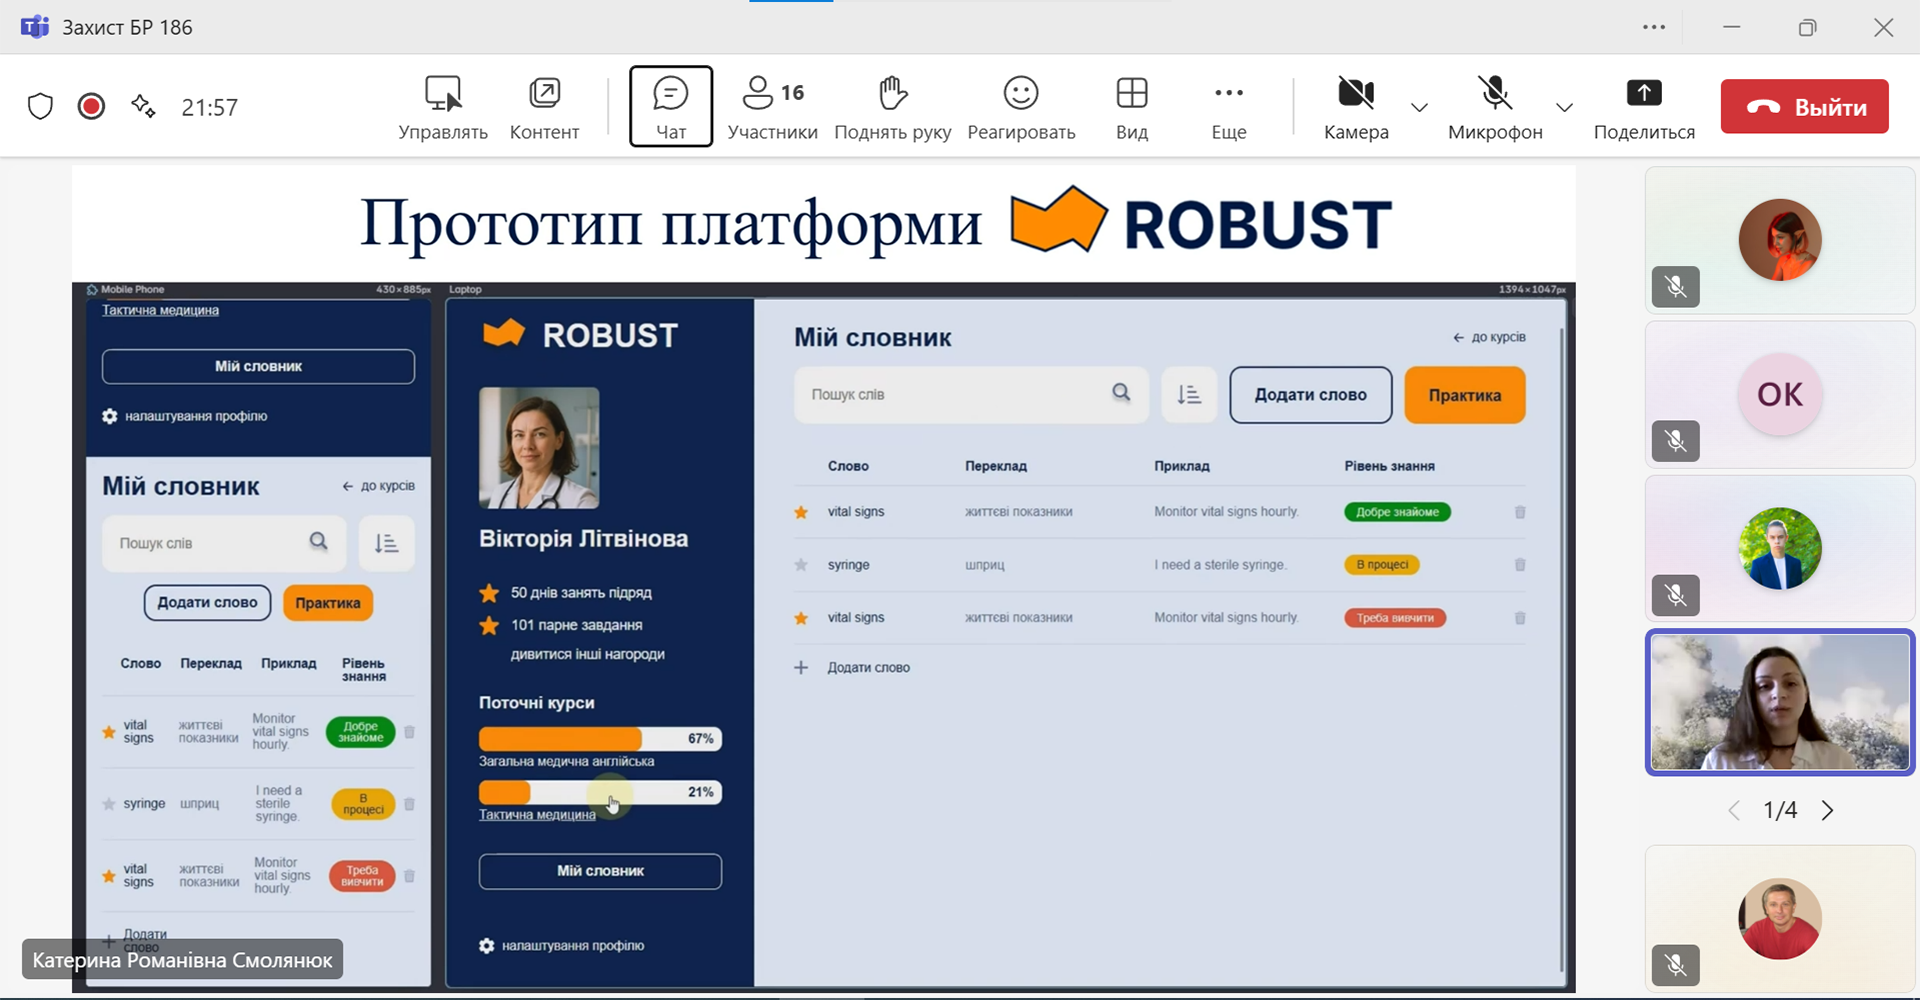Select the OK participant tile
This screenshot has height=1000, width=1920.
[x=1779, y=394]
